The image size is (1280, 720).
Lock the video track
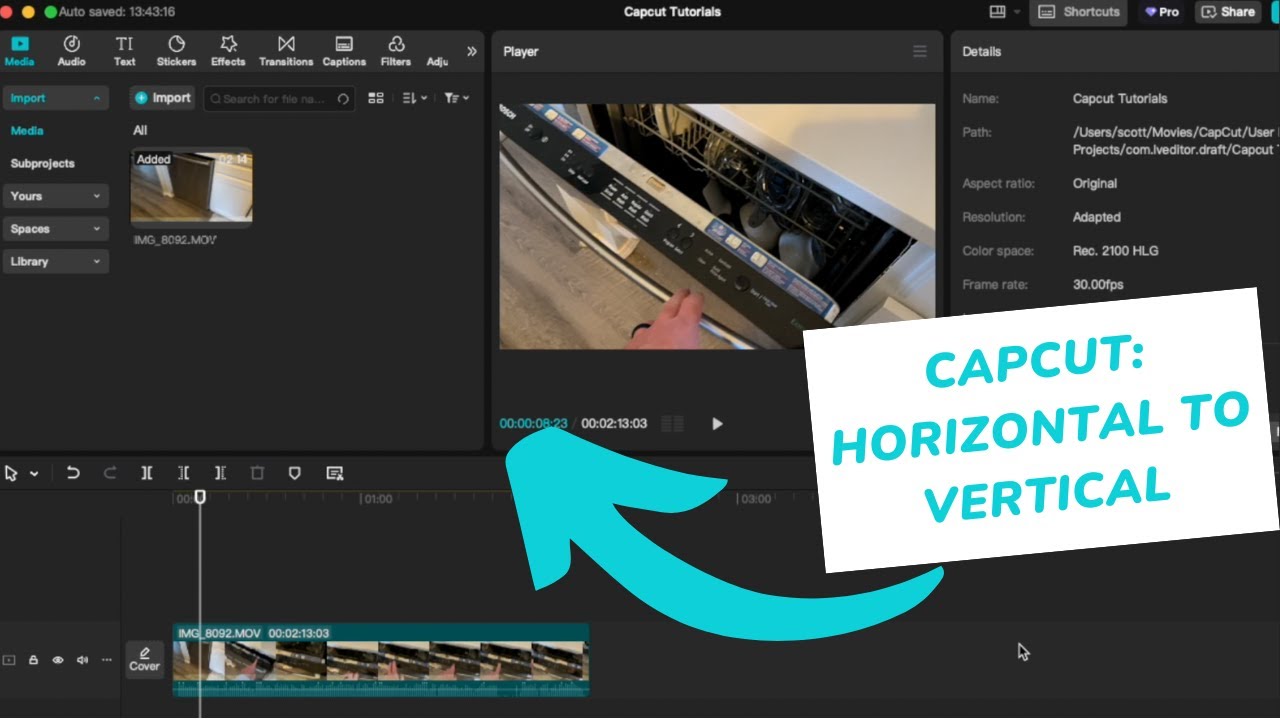coord(33,659)
